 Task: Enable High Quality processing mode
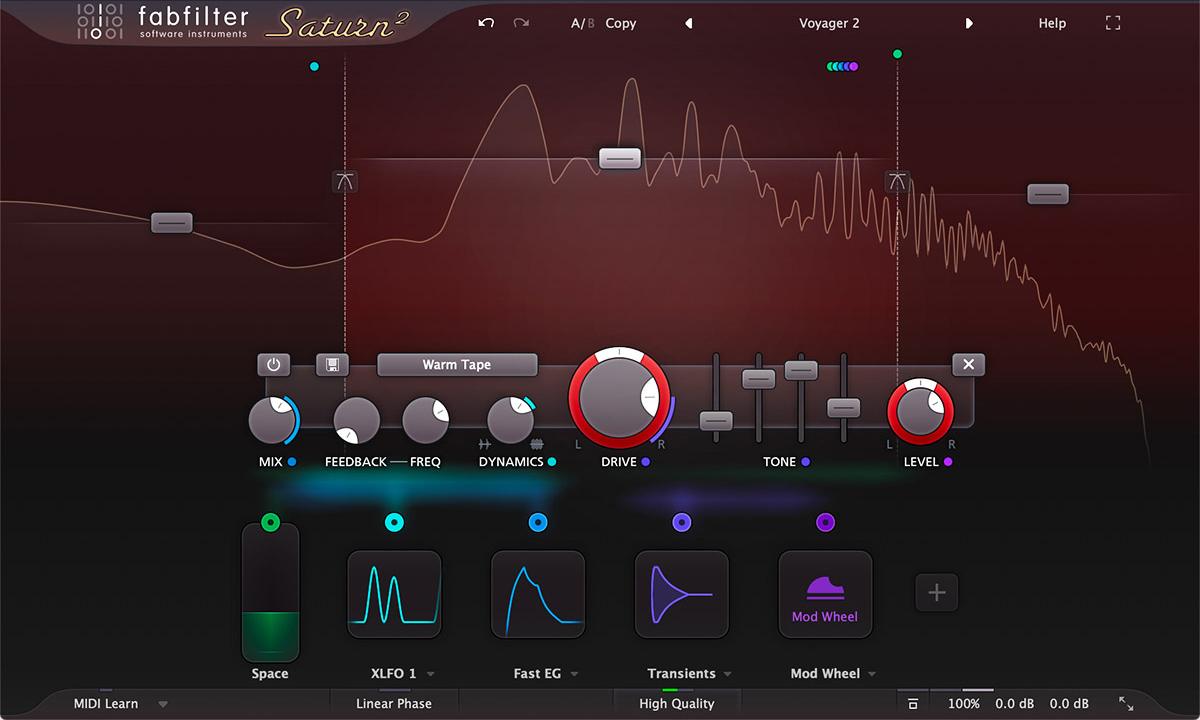(677, 703)
